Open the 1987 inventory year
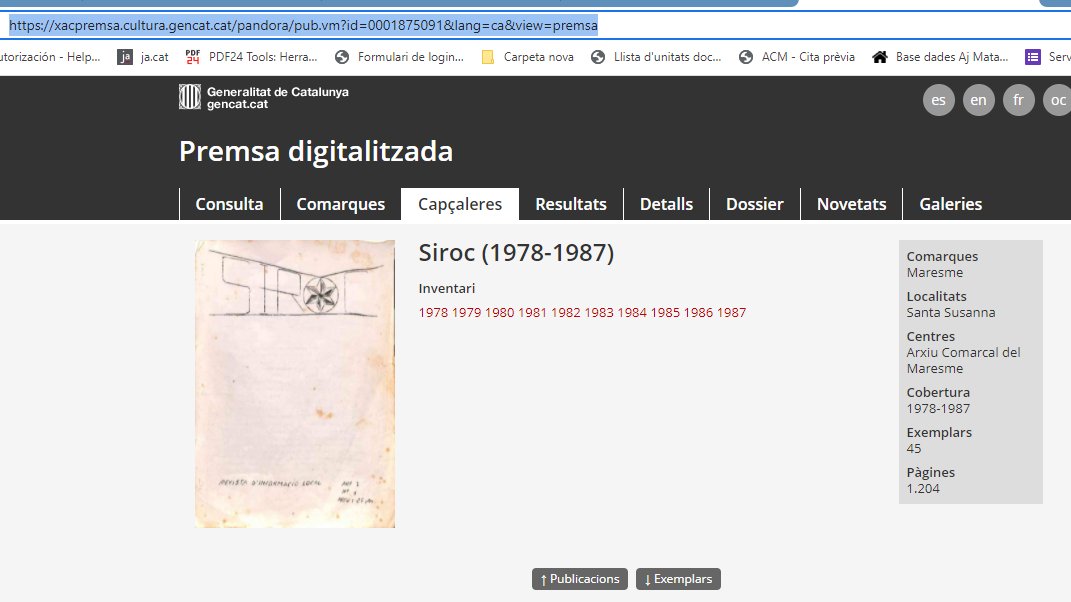 [732, 313]
